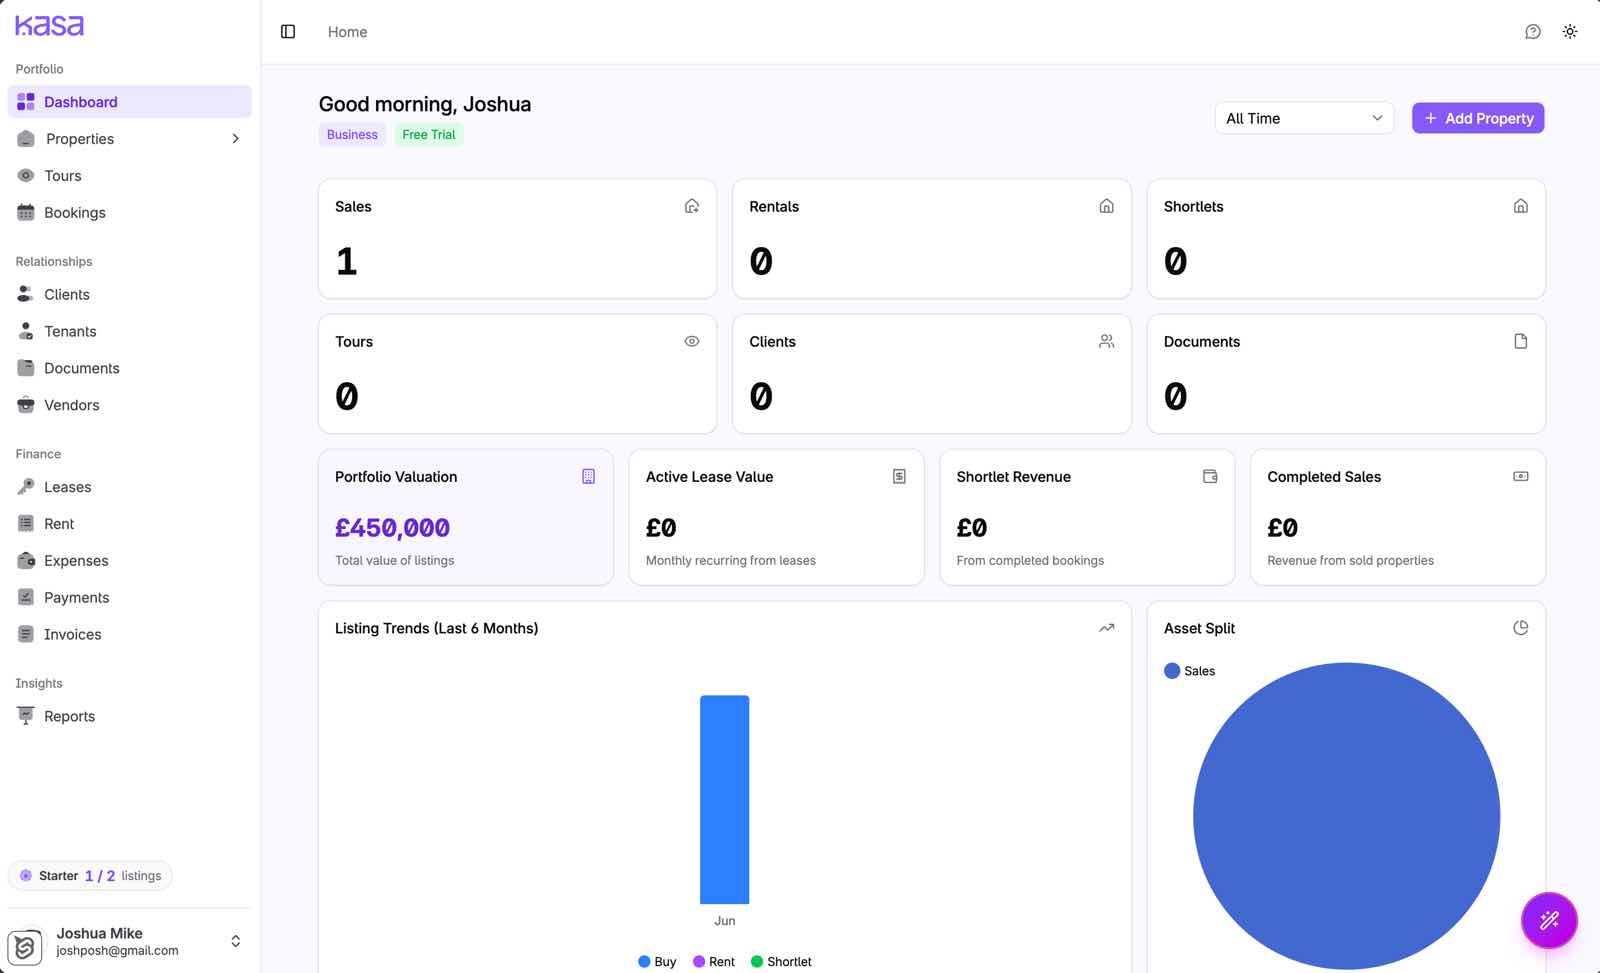This screenshot has height=973, width=1600.
Task: Click the Shortlets card house icon
Action: pyautogui.click(x=1521, y=206)
